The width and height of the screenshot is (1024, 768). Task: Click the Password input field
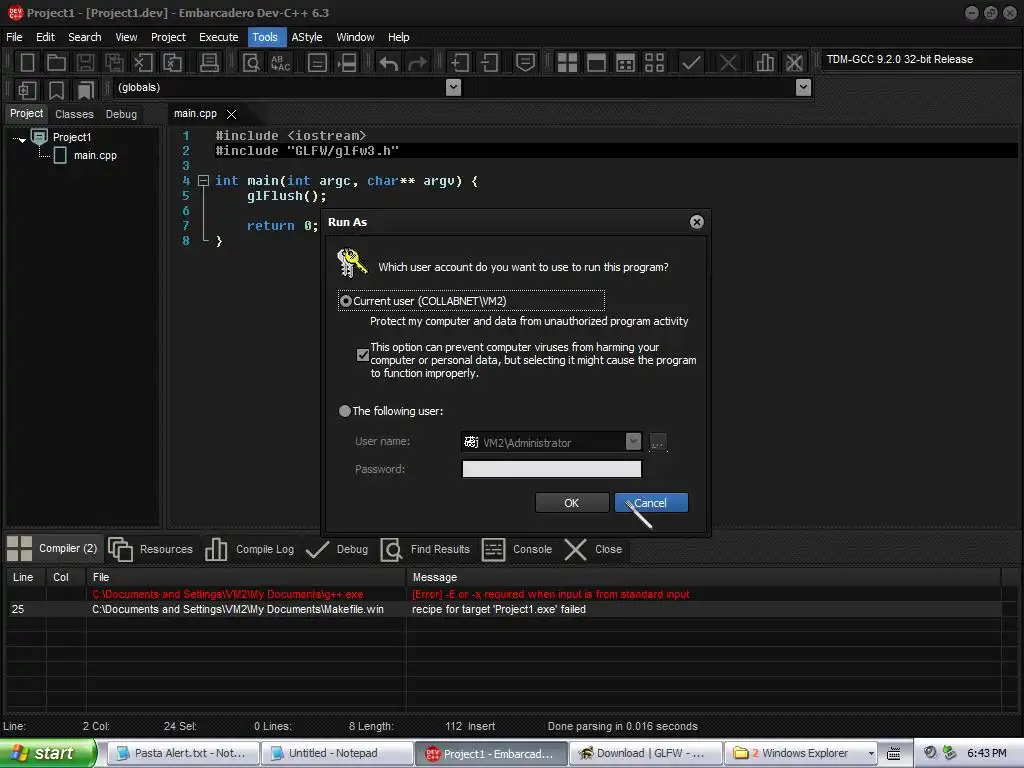coord(552,469)
